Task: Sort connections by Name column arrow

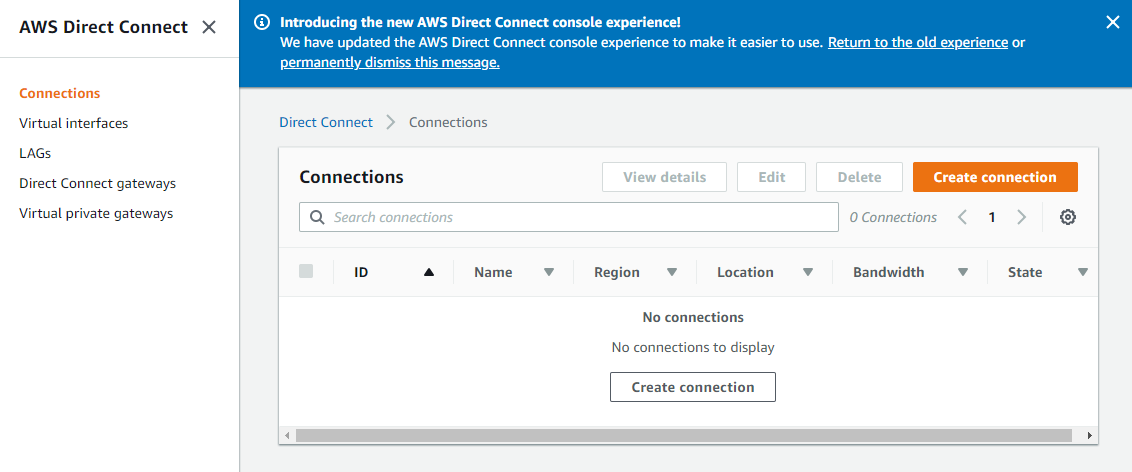Action: tap(549, 272)
